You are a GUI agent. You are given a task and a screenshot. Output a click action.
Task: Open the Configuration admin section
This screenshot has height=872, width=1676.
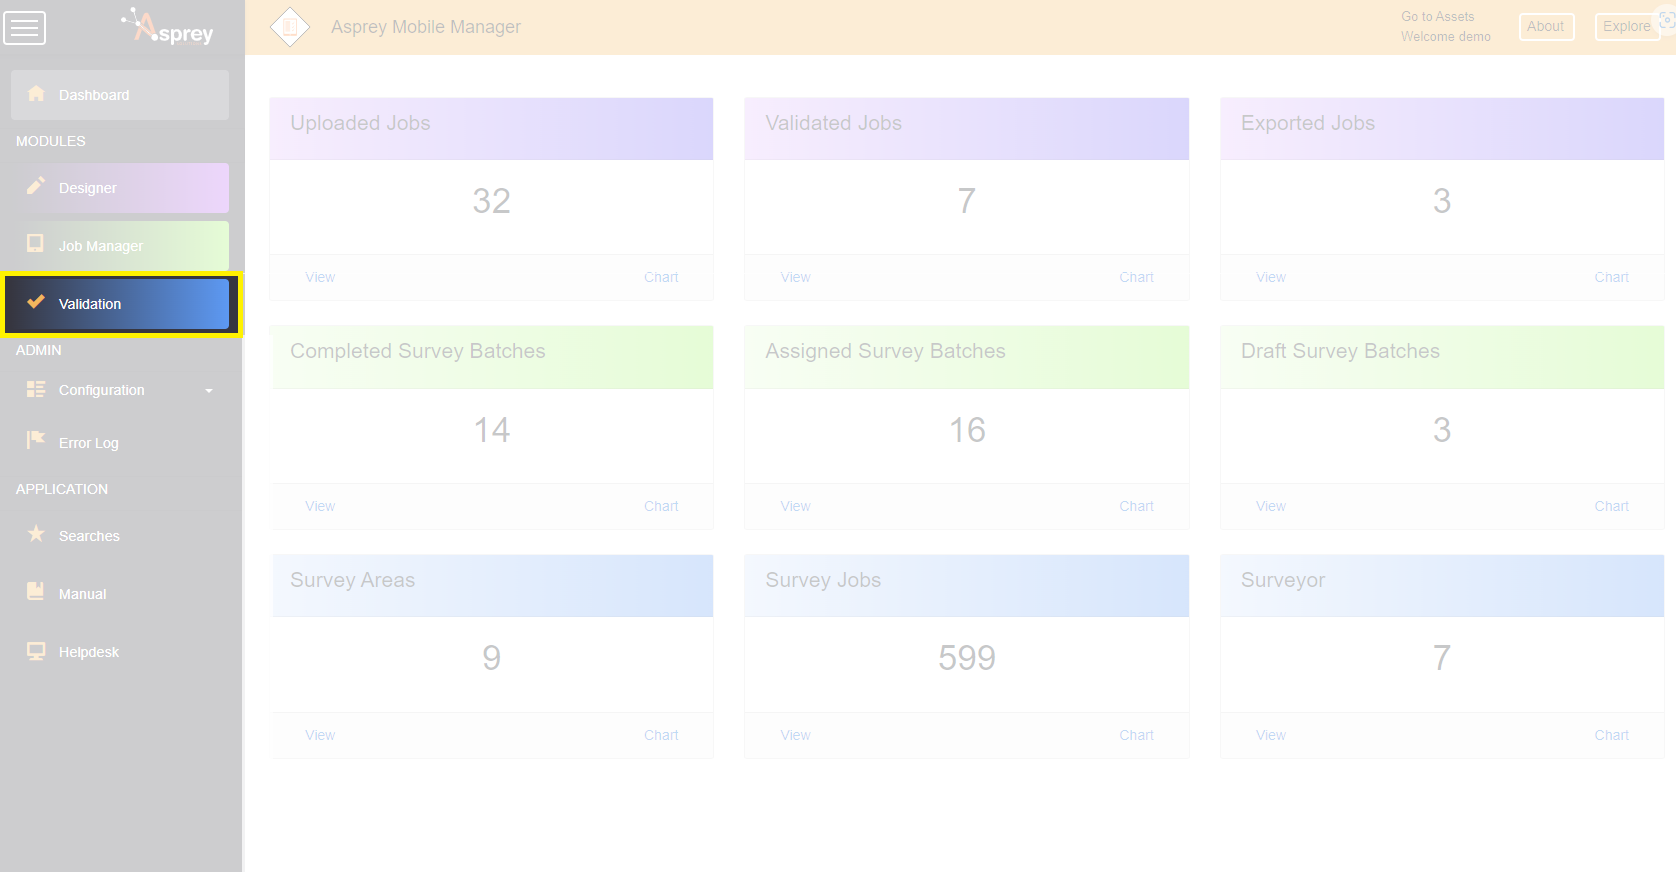click(102, 390)
